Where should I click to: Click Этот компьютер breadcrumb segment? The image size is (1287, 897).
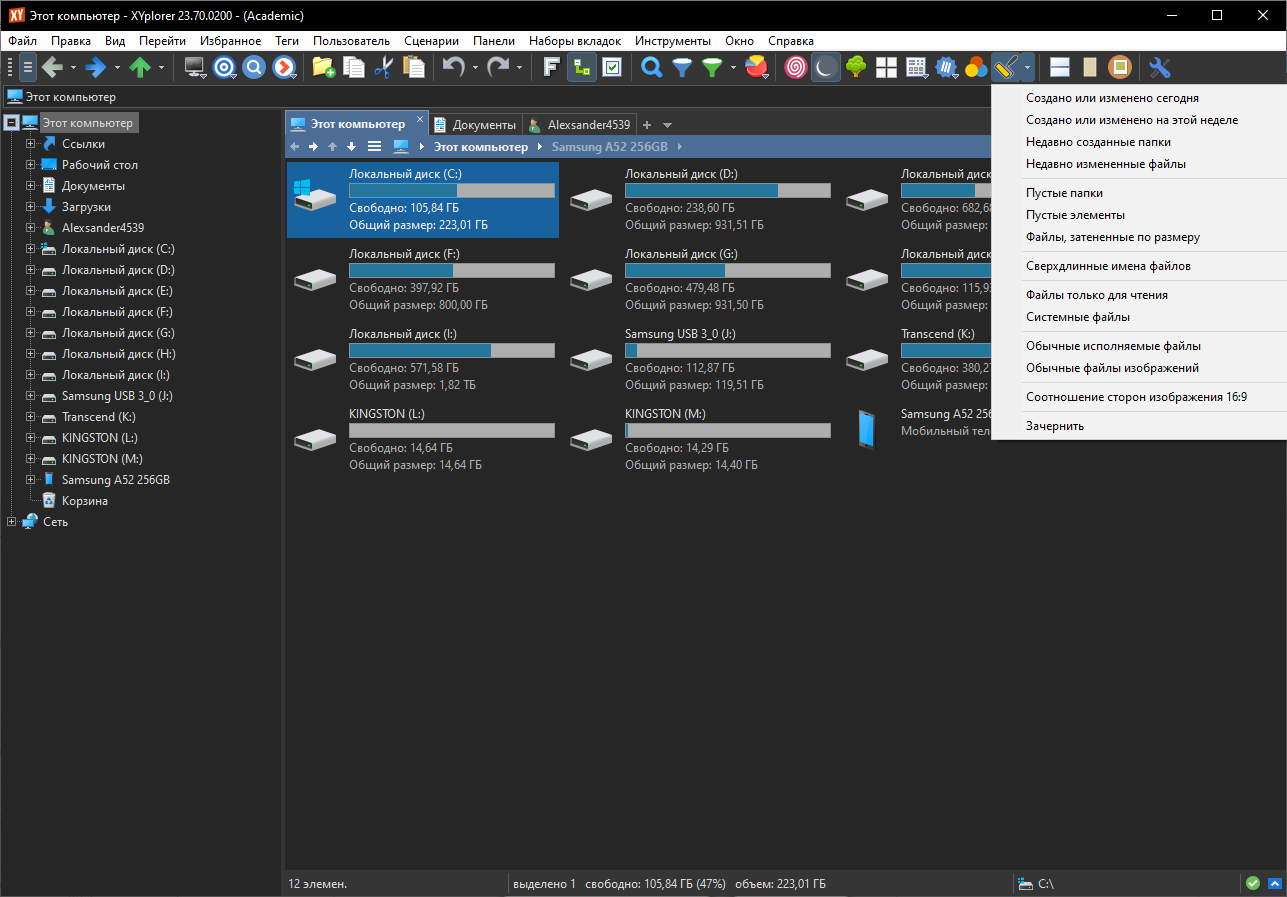tap(480, 147)
